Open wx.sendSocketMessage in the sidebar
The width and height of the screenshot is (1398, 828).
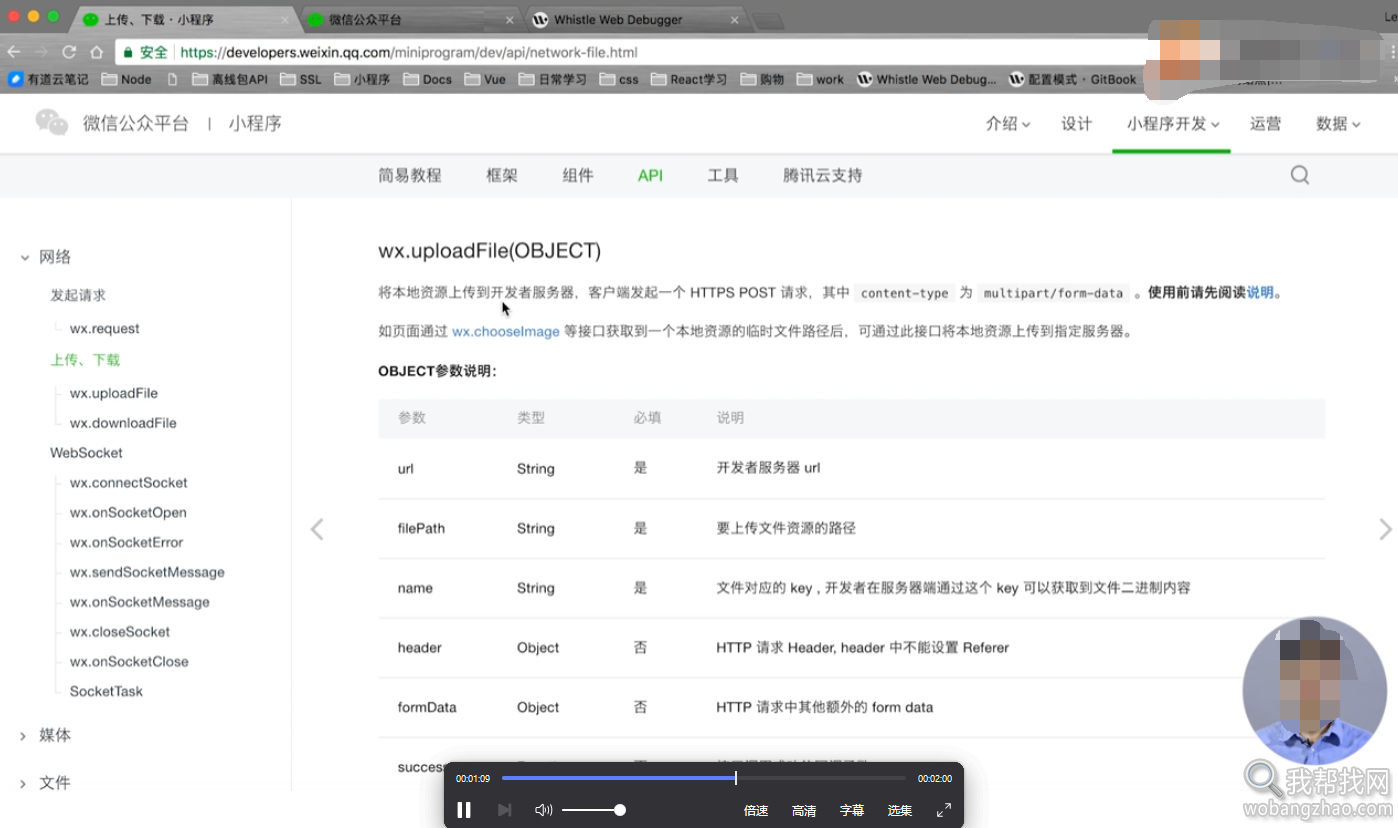tap(147, 573)
